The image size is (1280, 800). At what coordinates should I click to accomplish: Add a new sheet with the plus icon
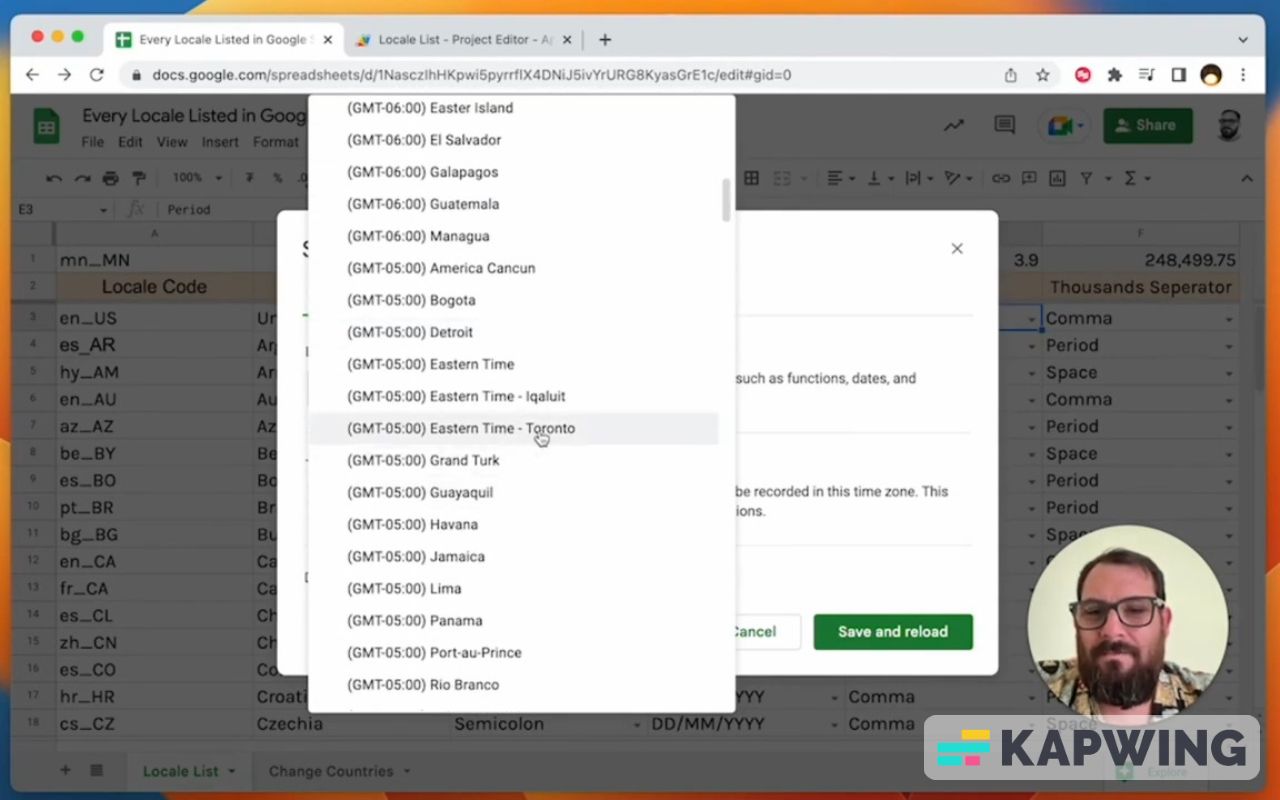tap(66, 770)
